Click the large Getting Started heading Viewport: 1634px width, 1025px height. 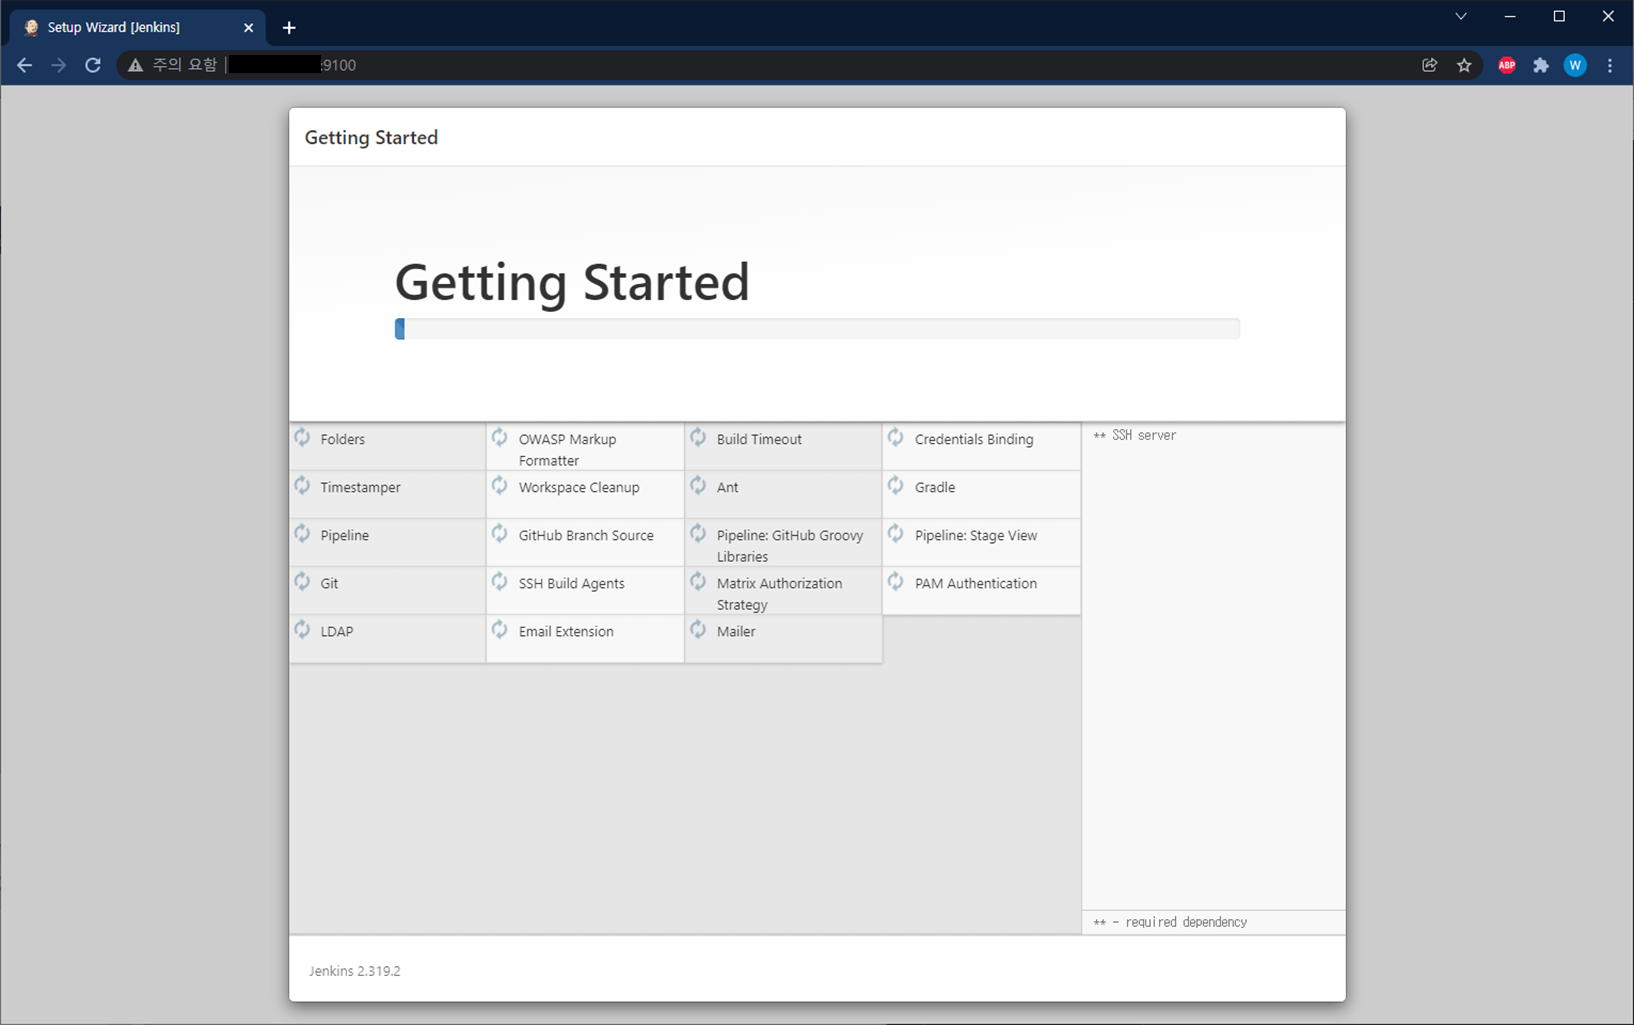(x=572, y=282)
